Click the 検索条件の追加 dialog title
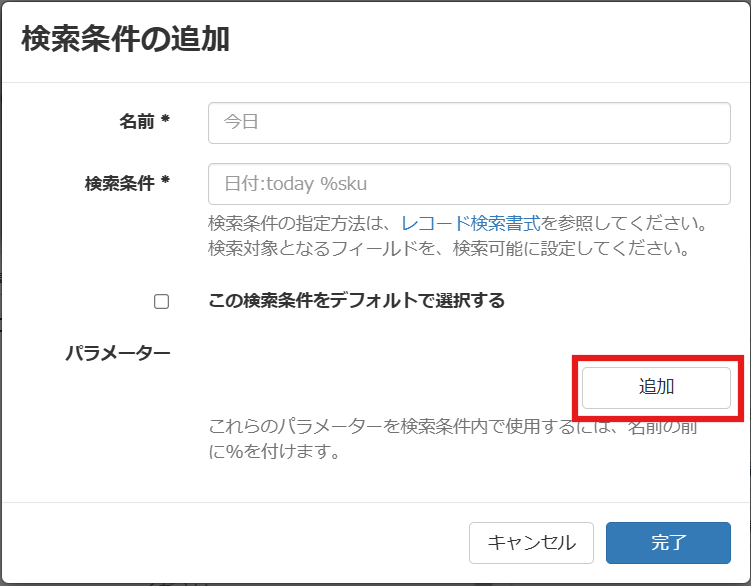The image size is (751, 586). pyautogui.click(x=125, y=39)
